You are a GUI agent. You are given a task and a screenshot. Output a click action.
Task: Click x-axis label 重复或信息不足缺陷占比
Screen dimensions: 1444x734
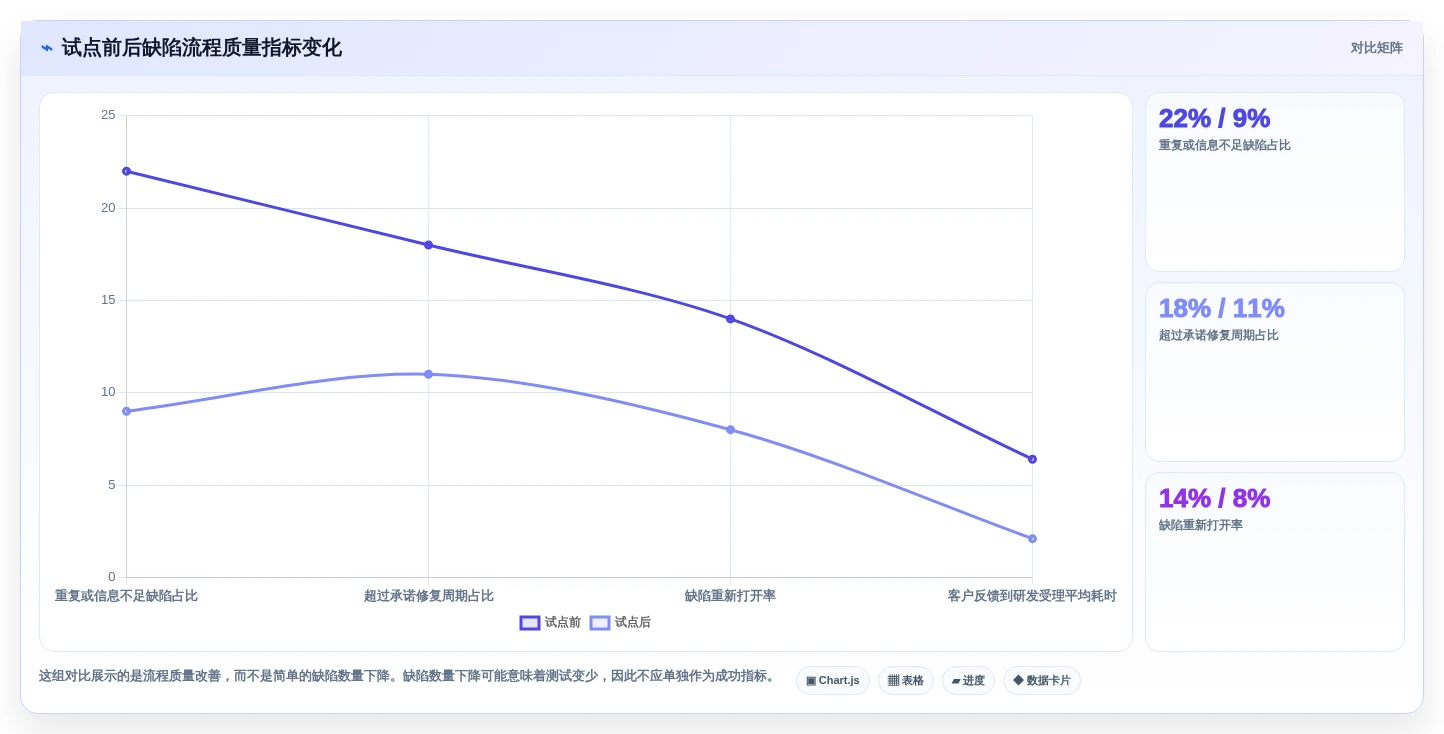[x=126, y=596]
